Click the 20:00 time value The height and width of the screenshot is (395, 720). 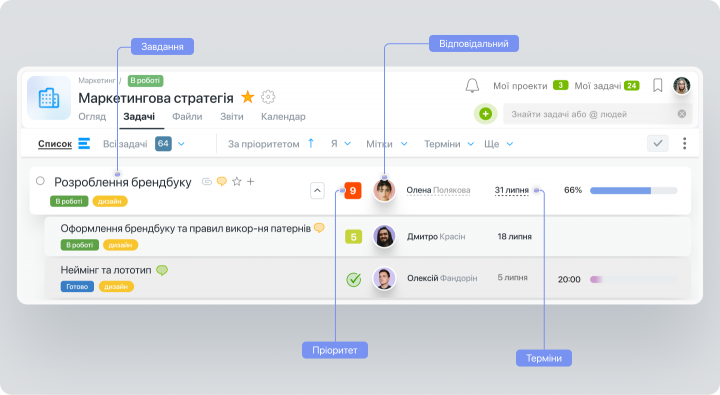569,279
